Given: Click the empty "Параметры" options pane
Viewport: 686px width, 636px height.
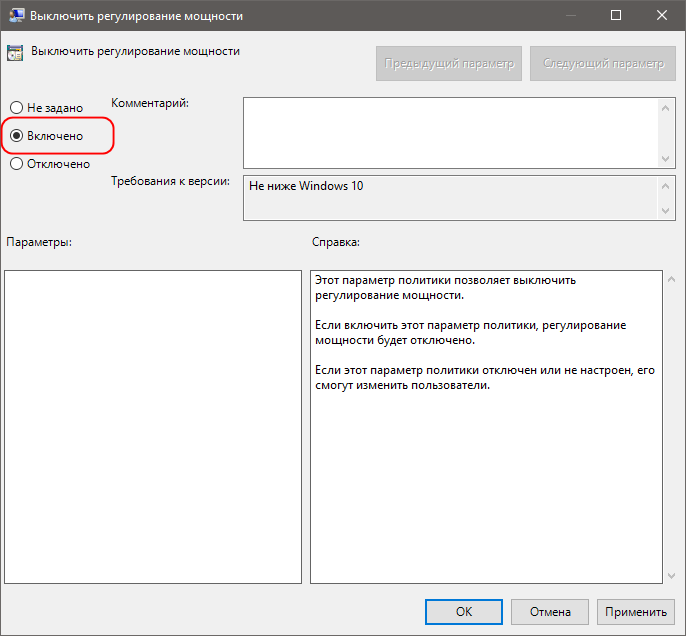Looking at the screenshot, I should point(153,427).
